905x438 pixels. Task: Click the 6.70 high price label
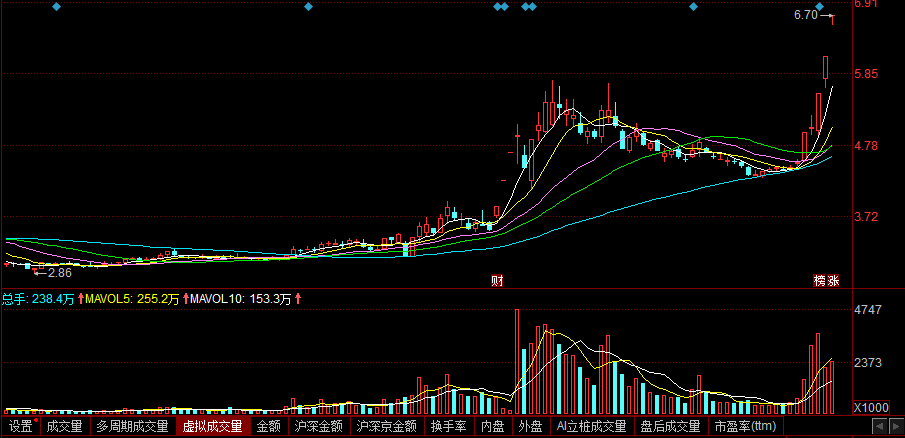pos(806,16)
